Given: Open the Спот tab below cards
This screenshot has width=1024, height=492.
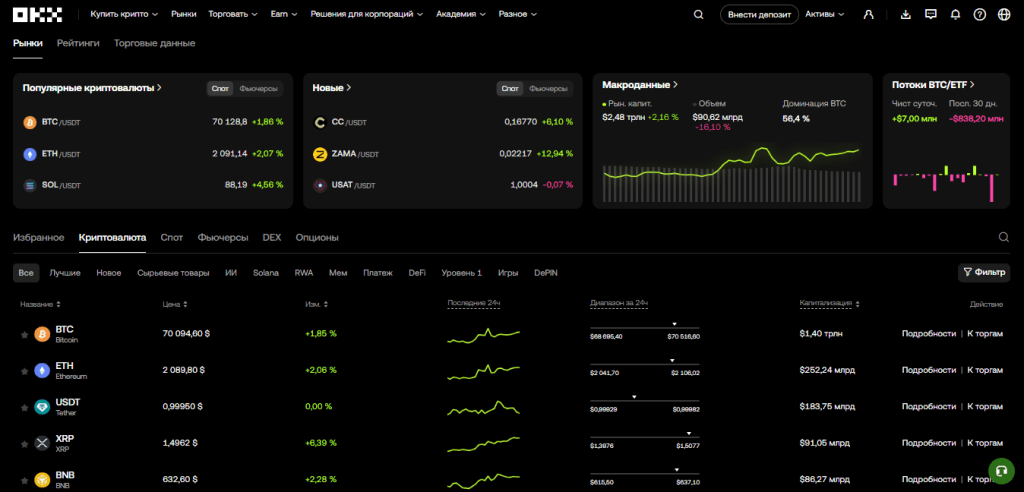Looking at the screenshot, I should pyautogui.click(x=172, y=237).
